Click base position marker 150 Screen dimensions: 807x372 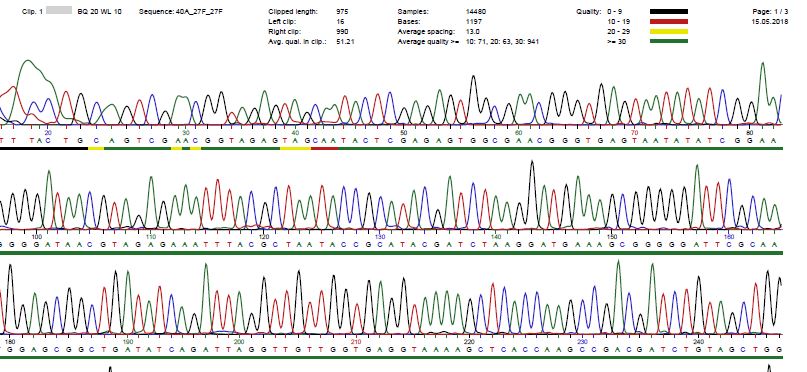coord(612,237)
